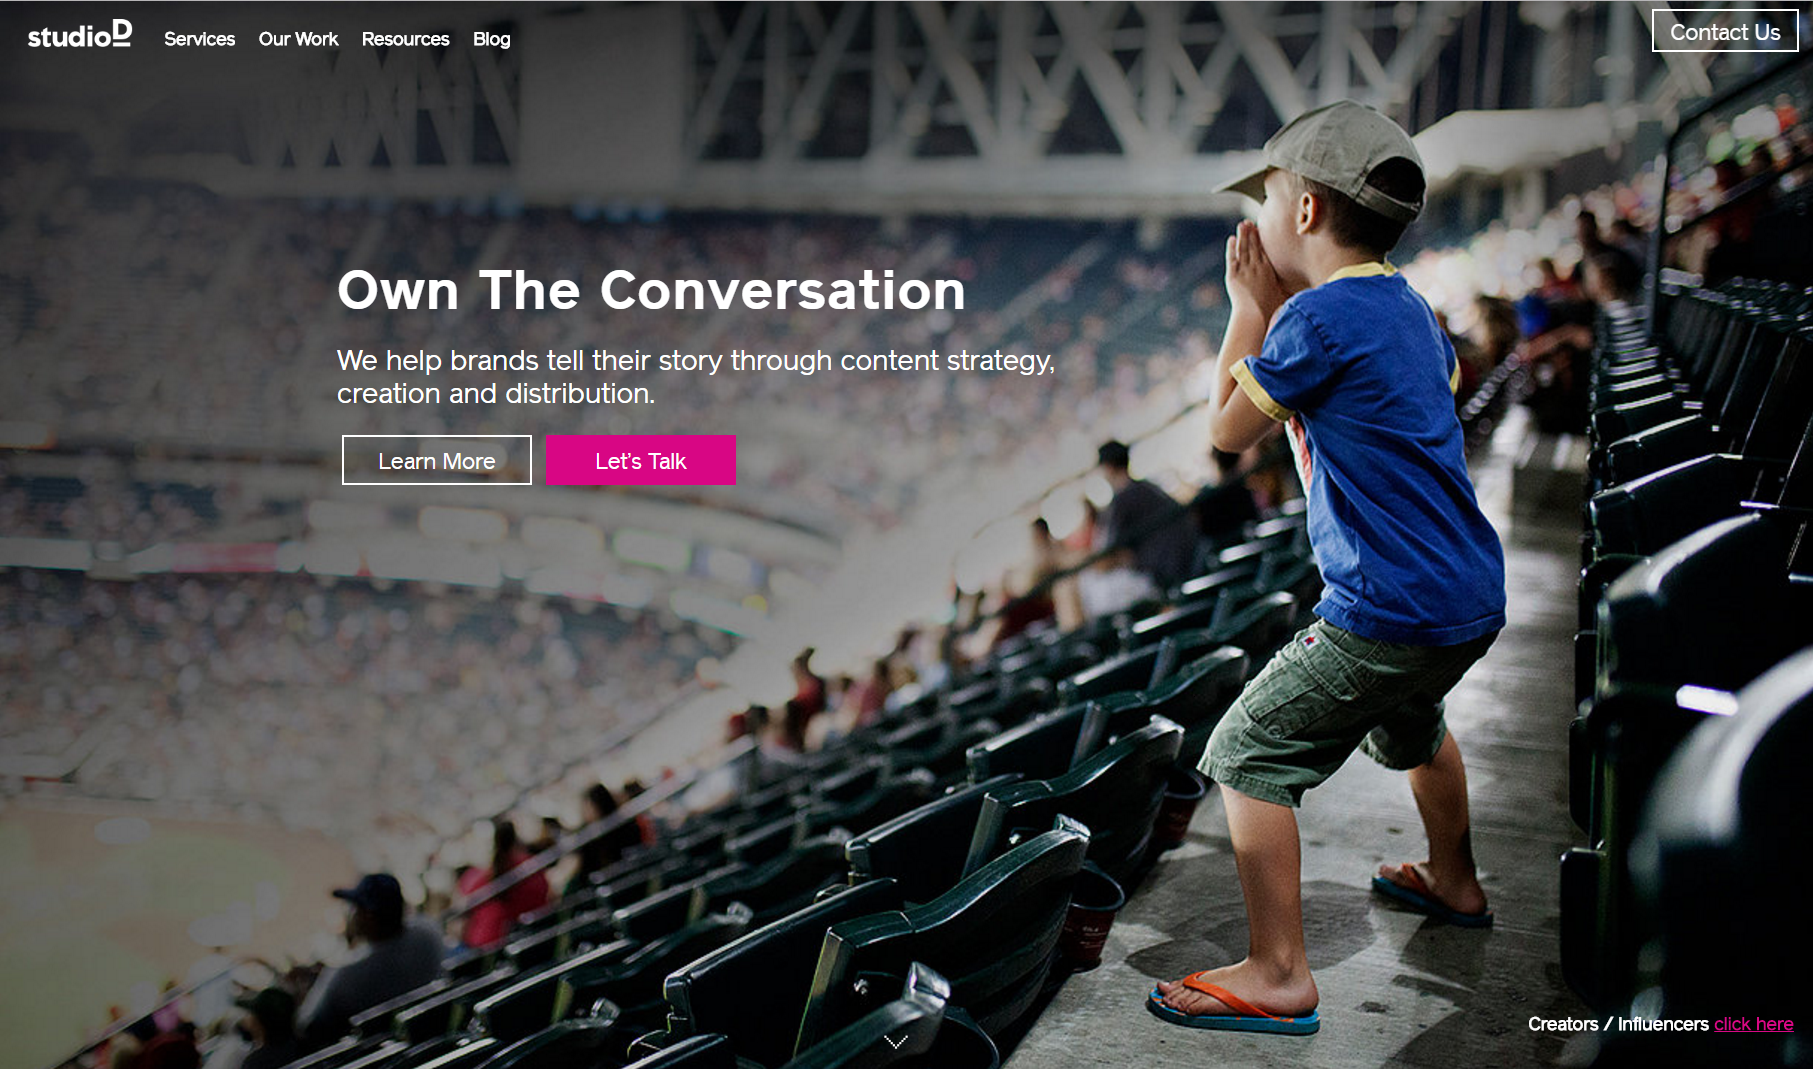Screen dimensions: 1813x1069
Task: Click the pink Let's Talk button
Action: coord(640,460)
